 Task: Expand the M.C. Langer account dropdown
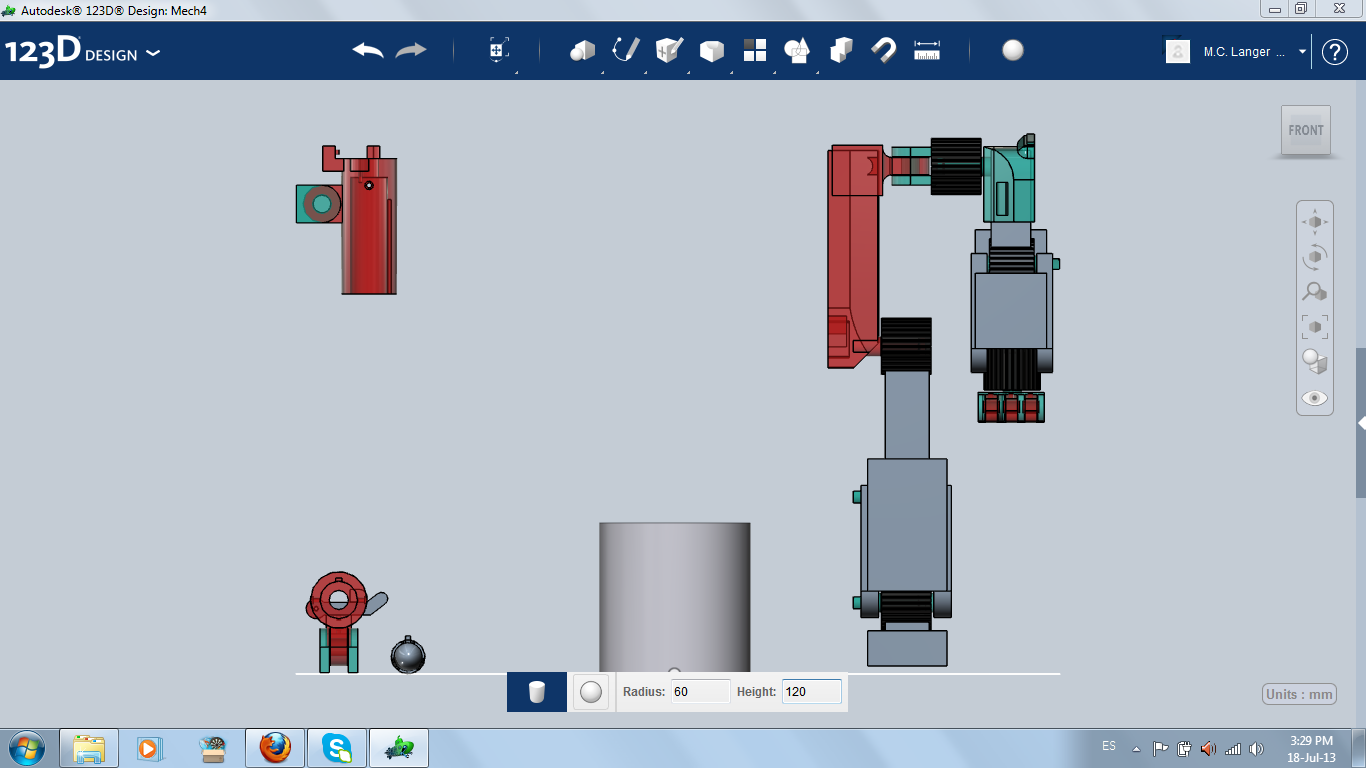(x=1302, y=52)
